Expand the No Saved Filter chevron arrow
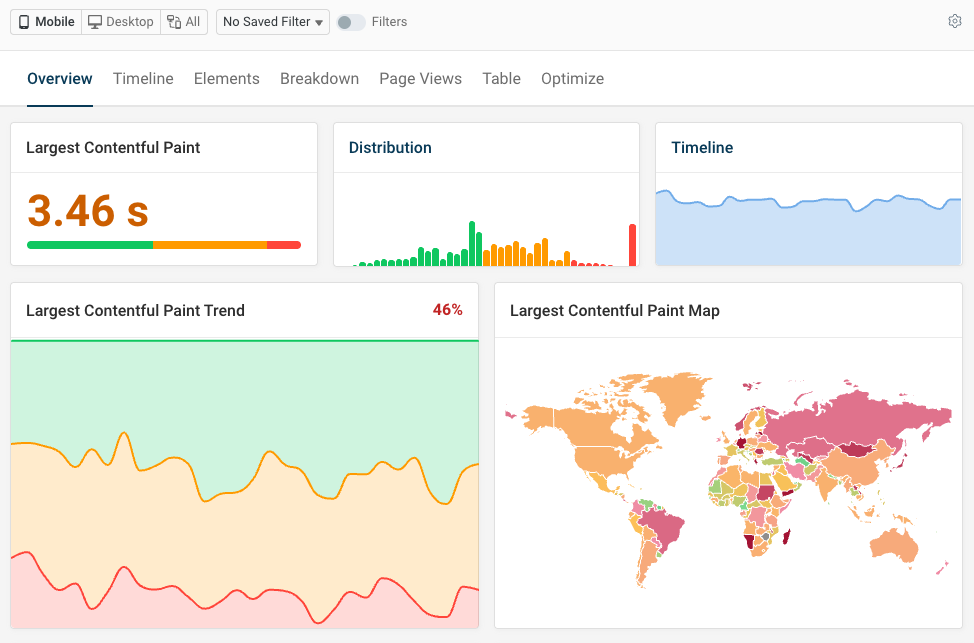Image resolution: width=974 pixels, height=643 pixels. pos(317,21)
